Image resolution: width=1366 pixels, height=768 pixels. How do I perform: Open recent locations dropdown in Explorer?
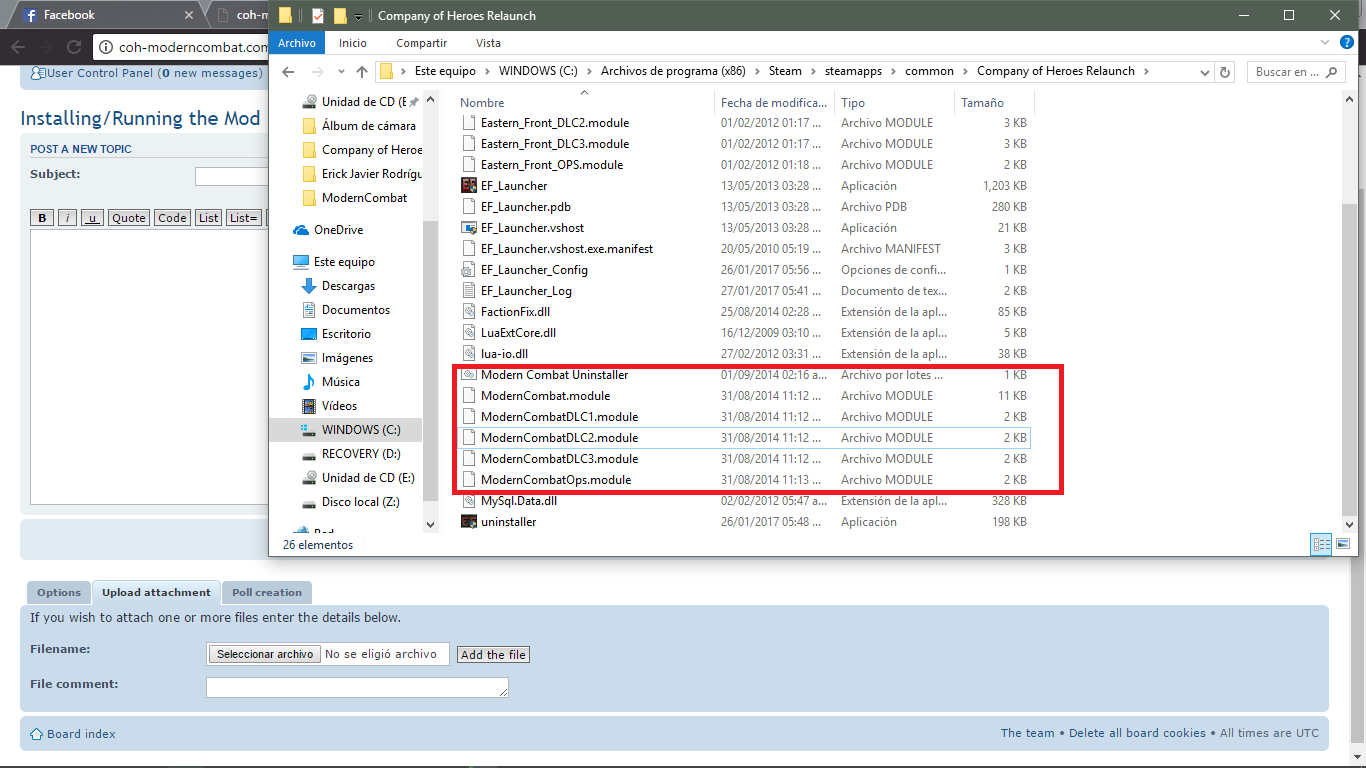click(343, 72)
